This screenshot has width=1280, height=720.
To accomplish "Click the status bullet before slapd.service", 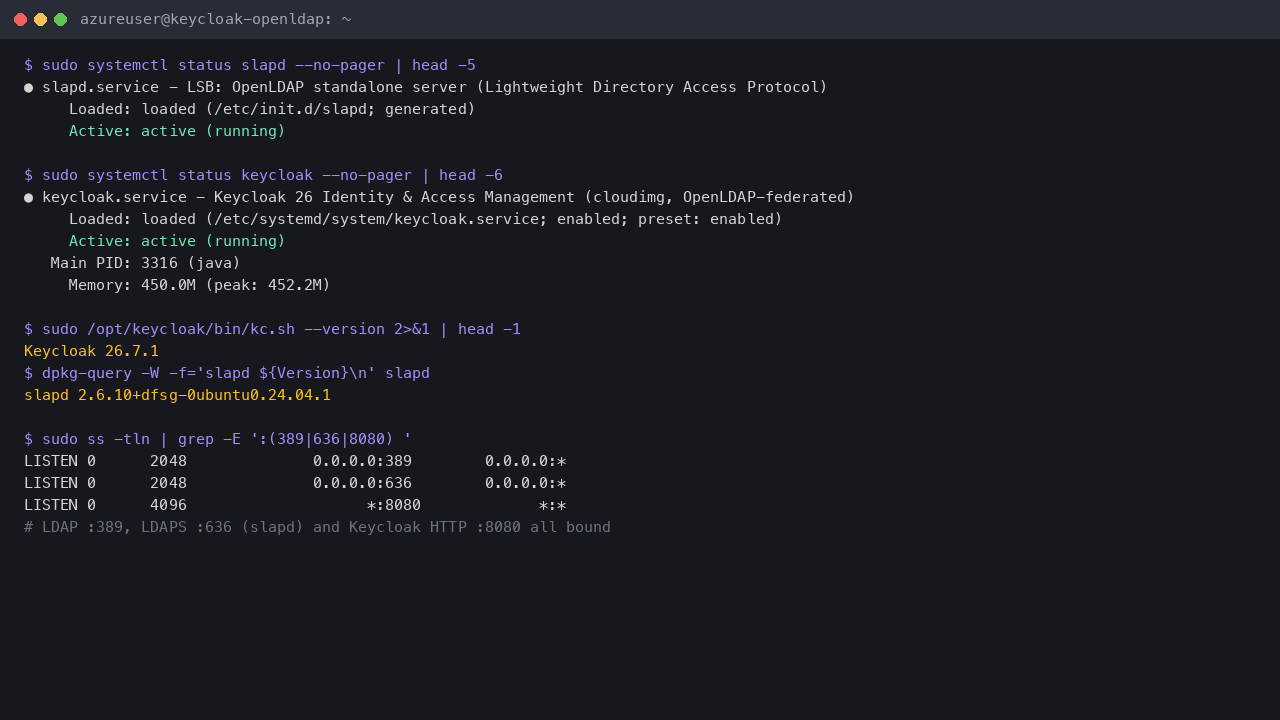I will click(x=28, y=87).
